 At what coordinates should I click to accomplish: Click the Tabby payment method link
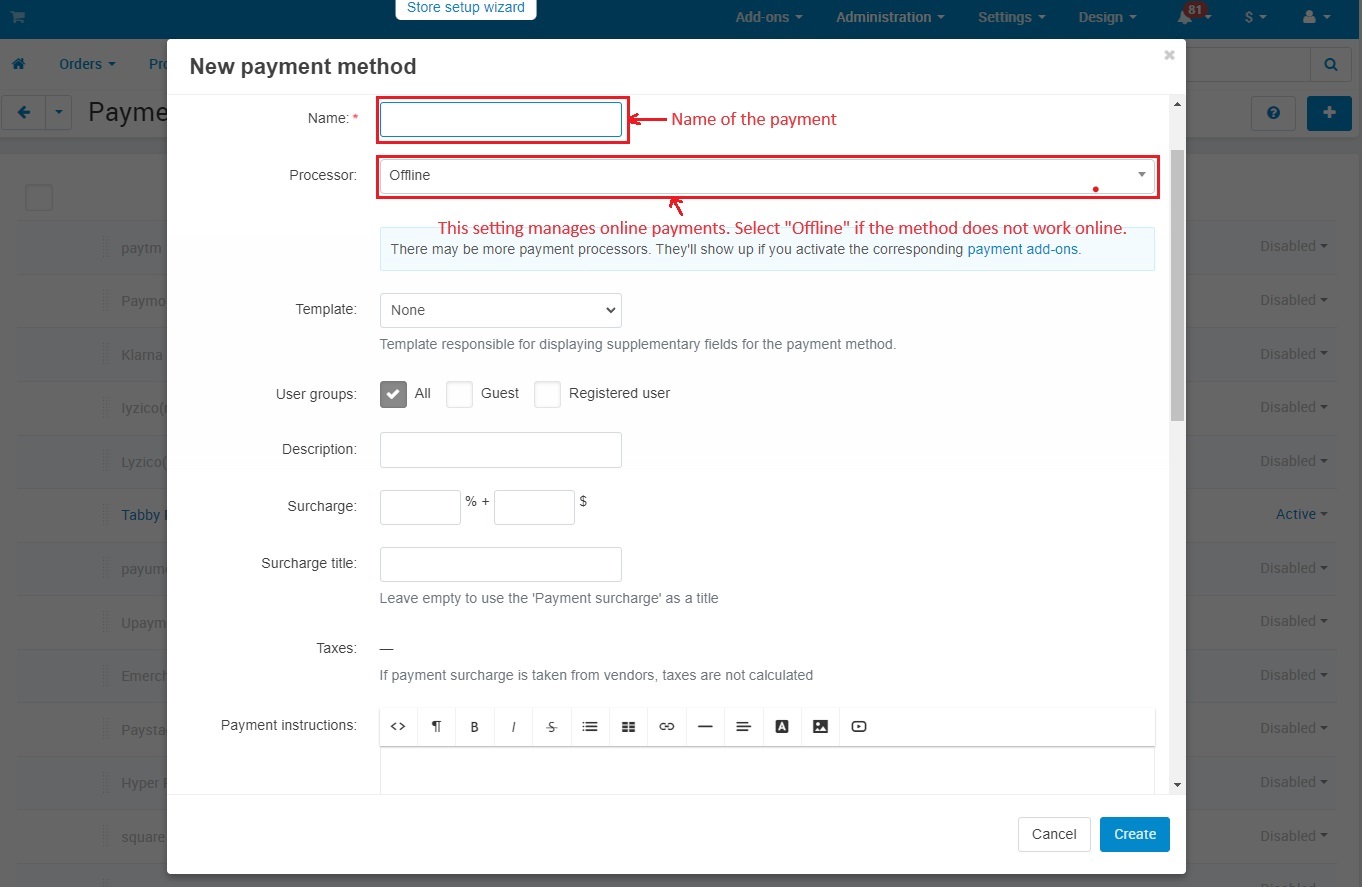pos(142,515)
